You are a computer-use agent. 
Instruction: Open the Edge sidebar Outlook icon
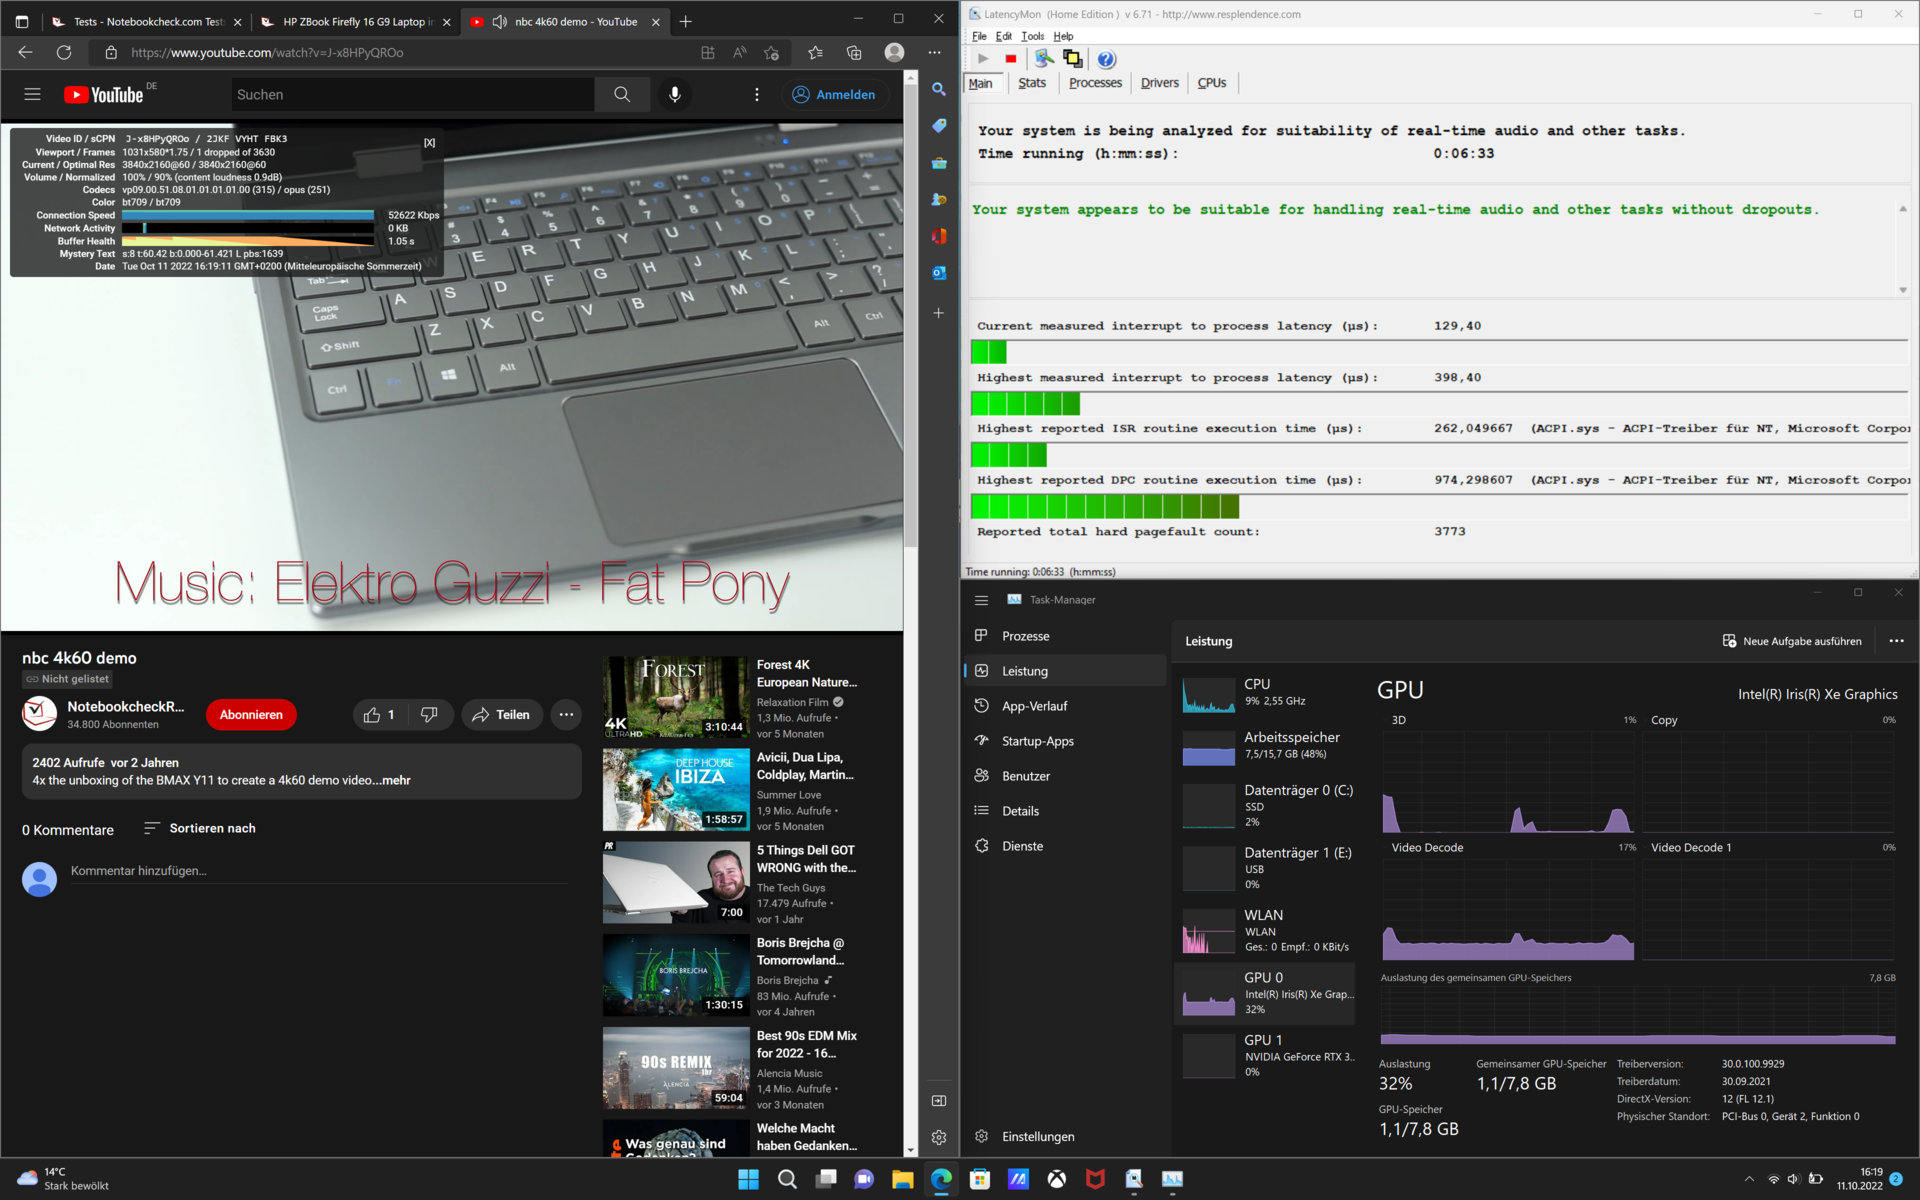(938, 273)
